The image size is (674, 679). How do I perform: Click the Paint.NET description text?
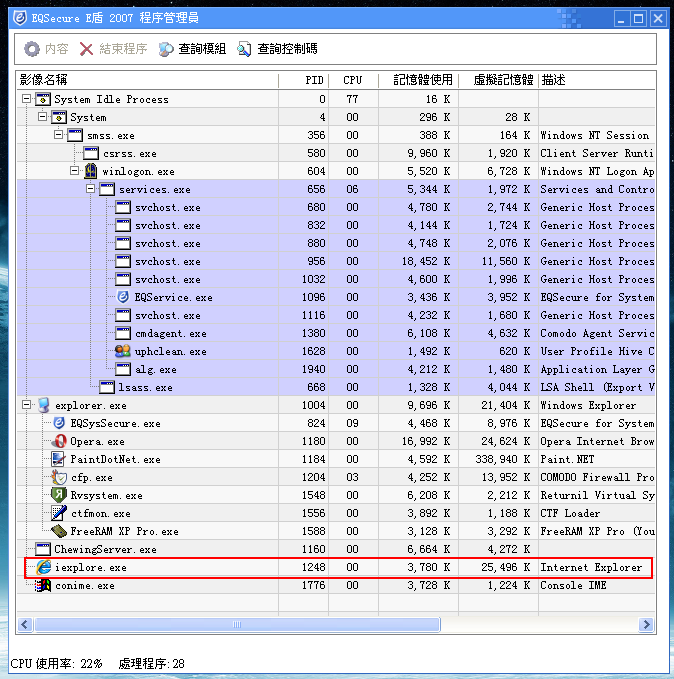pyautogui.click(x=567, y=459)
